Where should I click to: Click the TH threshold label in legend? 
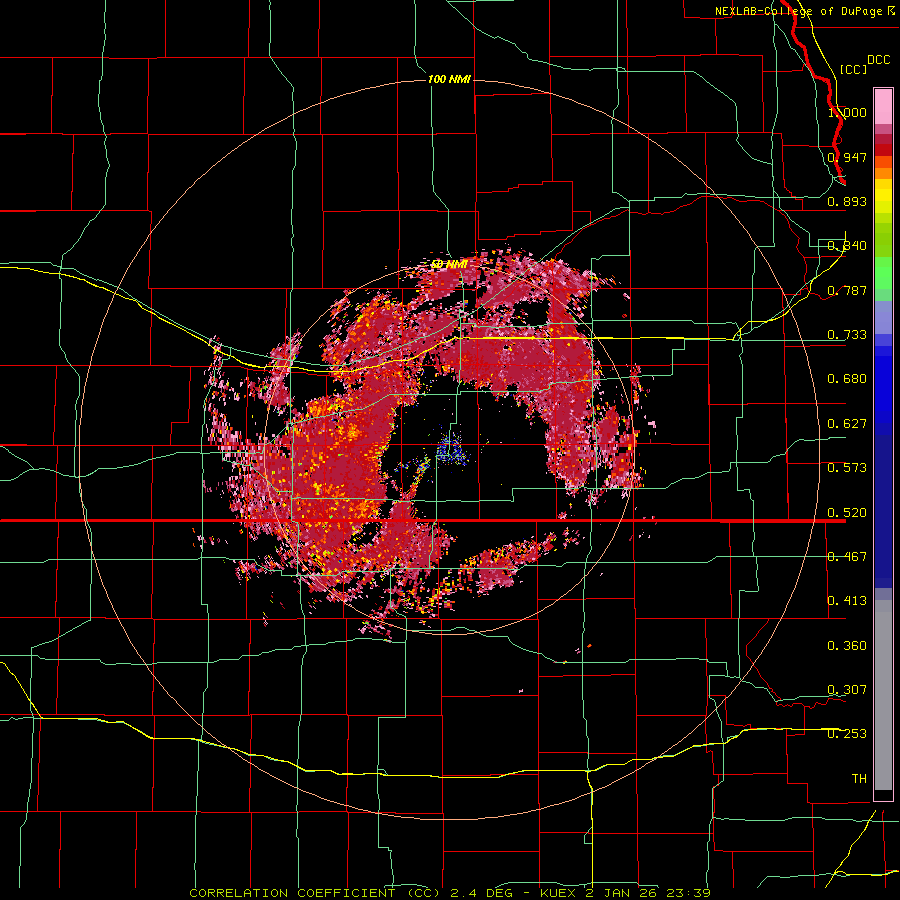coord(859,779)
